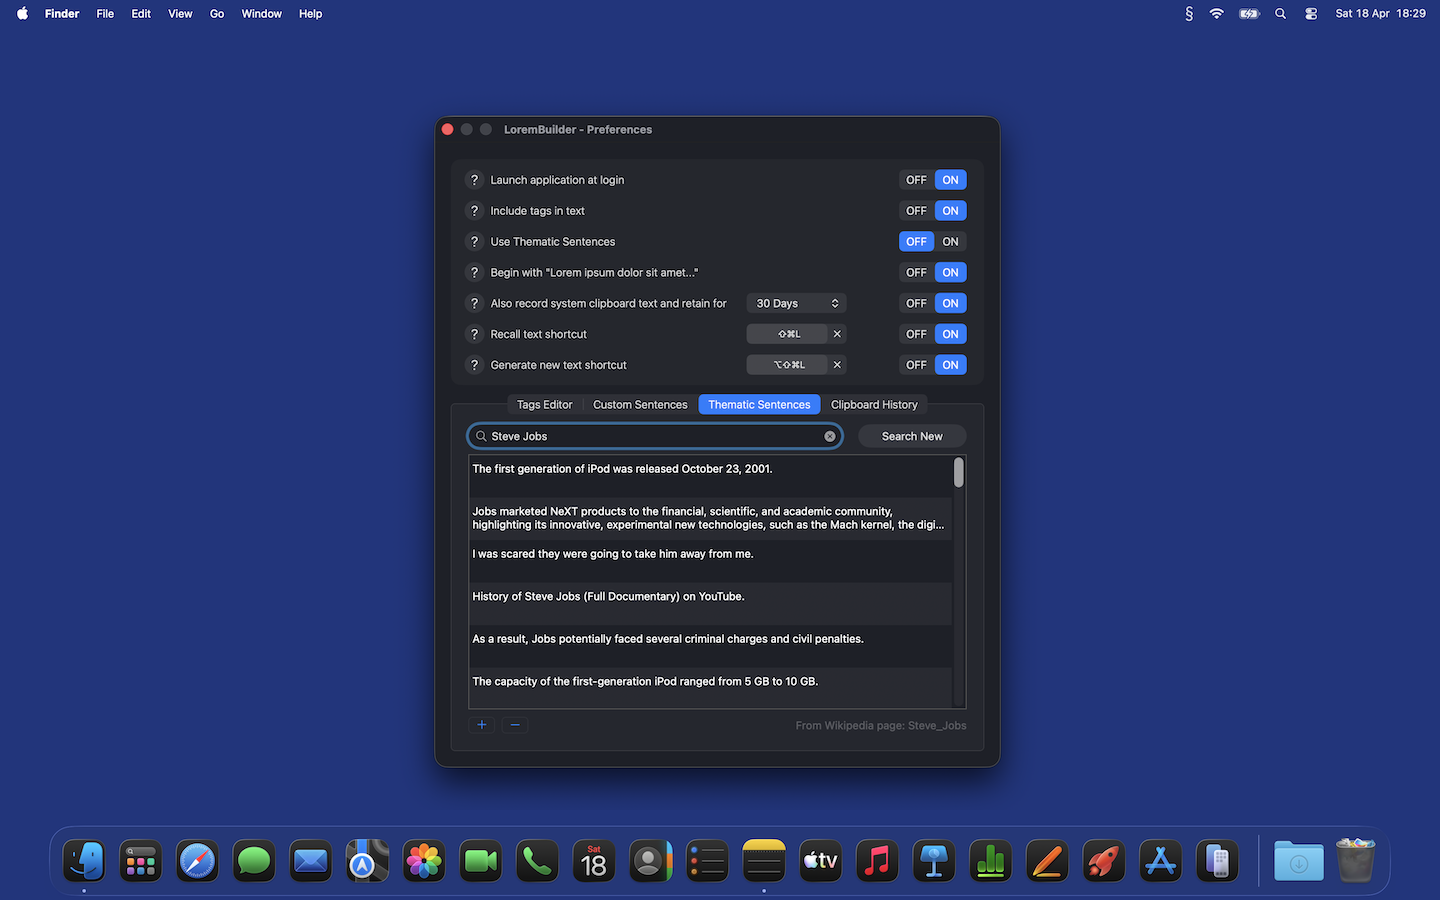Viewport: 1440px width, 900px height.
Task: Click the help icon next to the clipboard retention setting
Action: [474, 303]
